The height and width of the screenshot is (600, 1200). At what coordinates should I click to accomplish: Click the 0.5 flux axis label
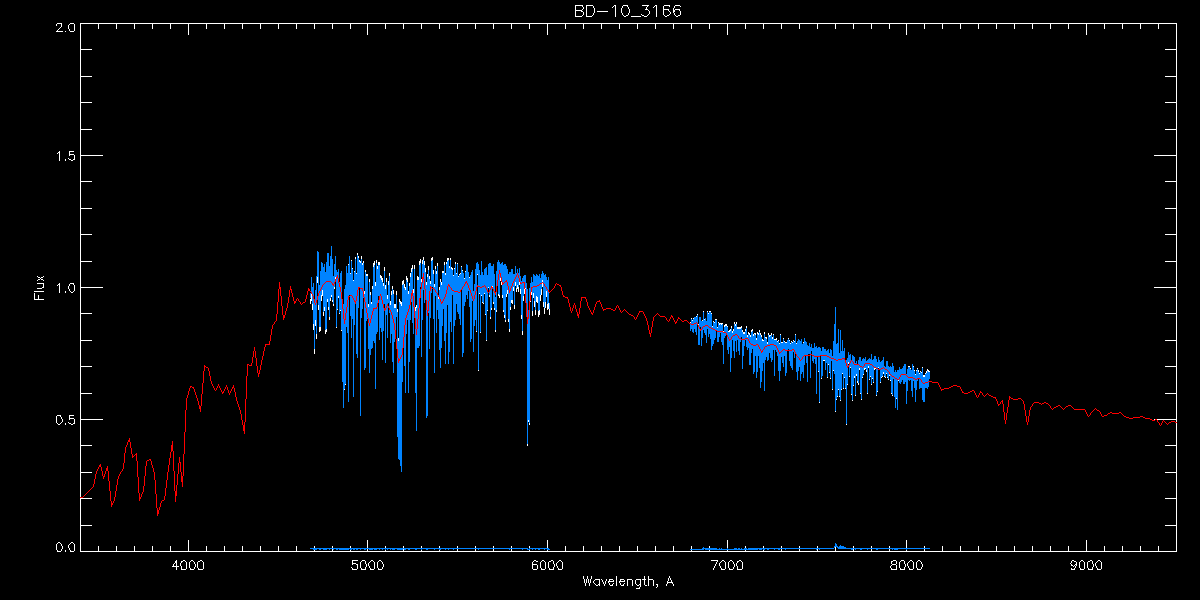point(65,419)
